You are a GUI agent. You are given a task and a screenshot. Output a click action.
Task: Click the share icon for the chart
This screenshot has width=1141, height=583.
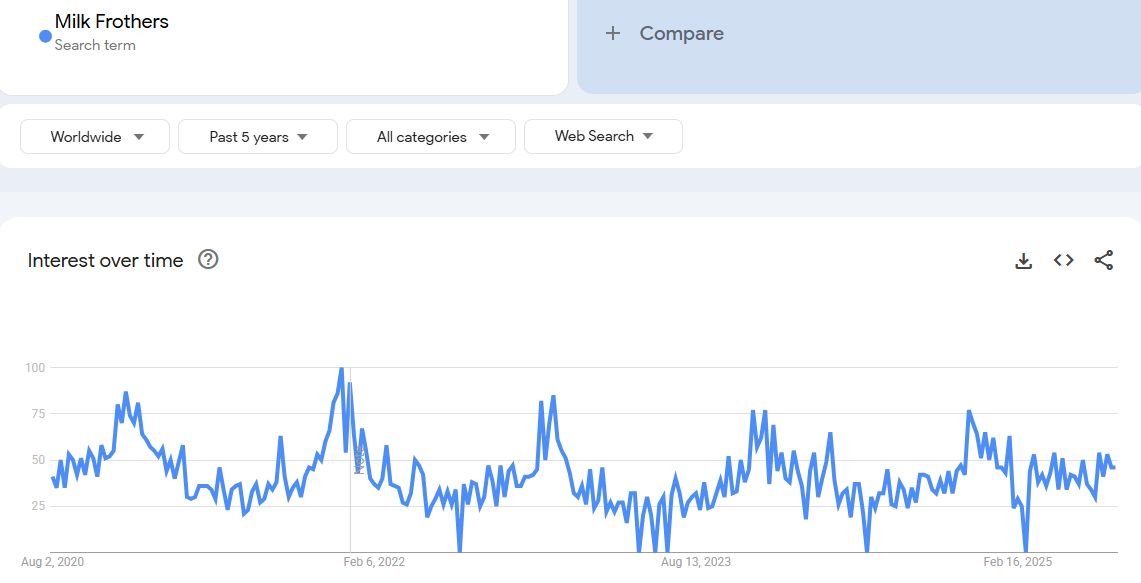1103,261
